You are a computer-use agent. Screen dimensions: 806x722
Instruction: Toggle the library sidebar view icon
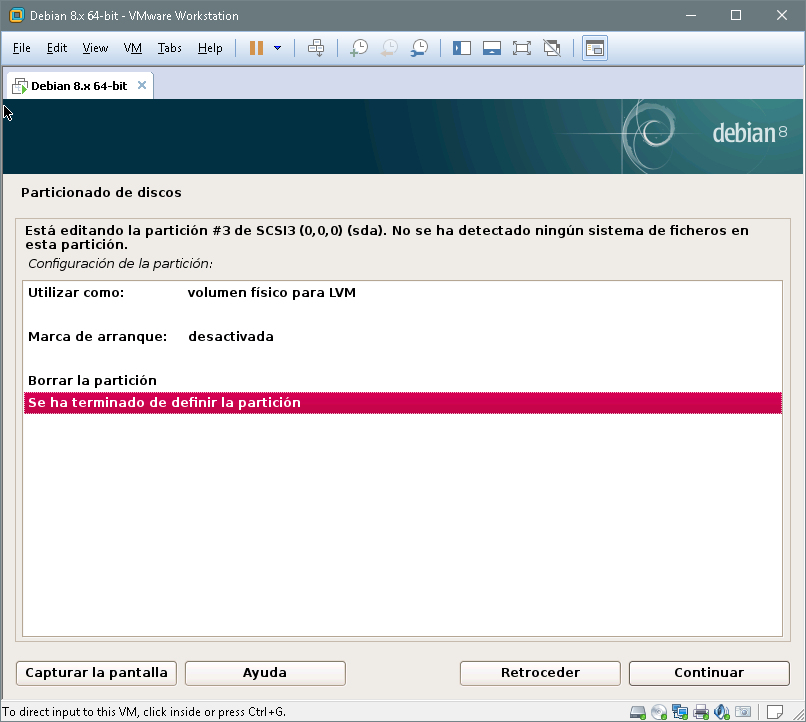461,48
